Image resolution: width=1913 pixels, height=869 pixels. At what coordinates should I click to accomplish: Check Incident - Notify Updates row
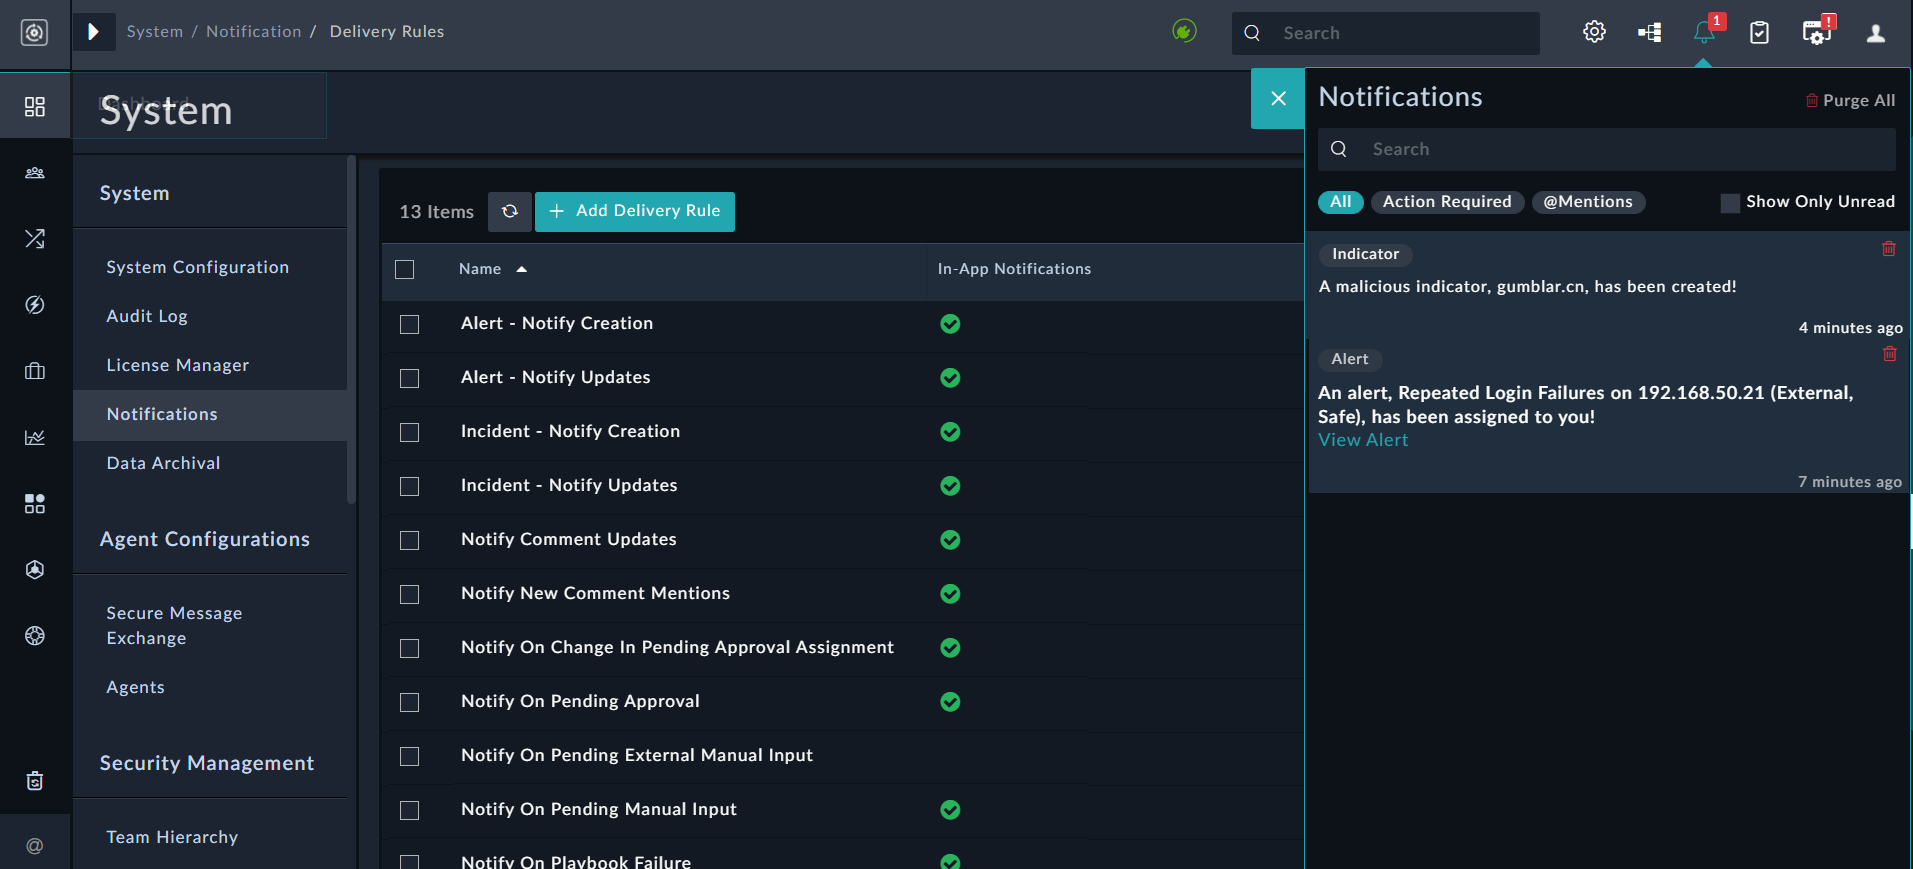(x=409, y=486)
